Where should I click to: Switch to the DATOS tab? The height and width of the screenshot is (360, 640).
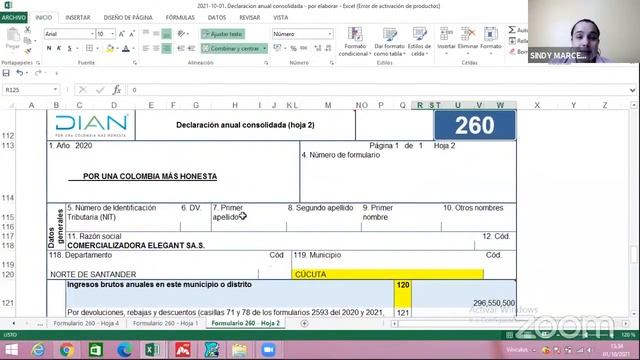pyautogui.click(x=217, y=18)
